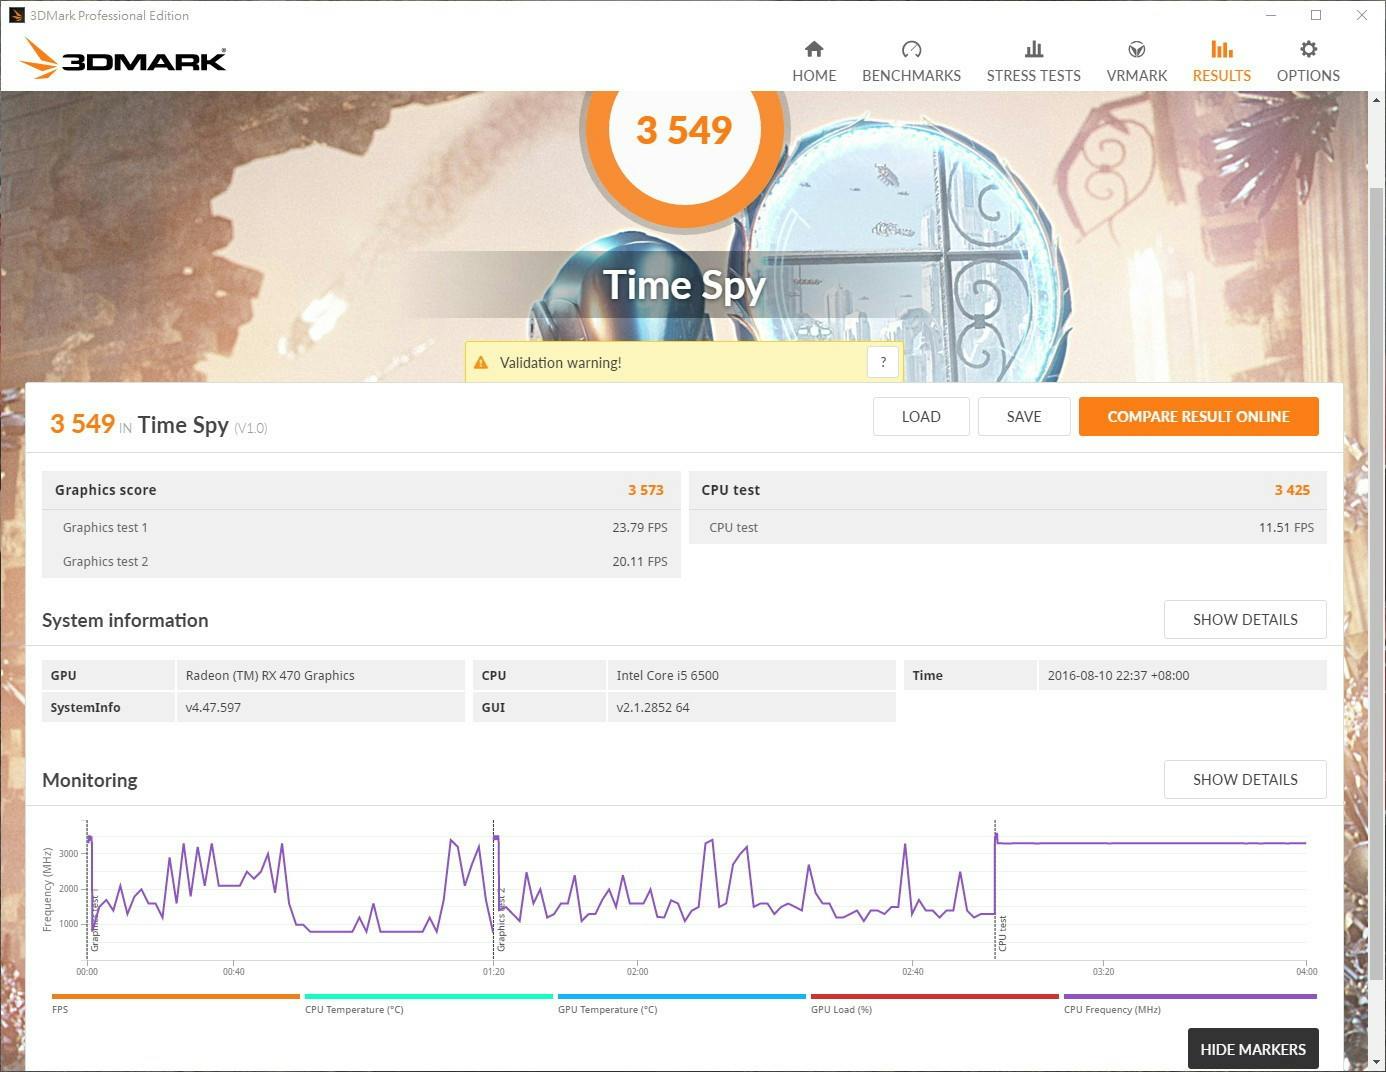Hide markers on the monitoring graph

1252,1049
